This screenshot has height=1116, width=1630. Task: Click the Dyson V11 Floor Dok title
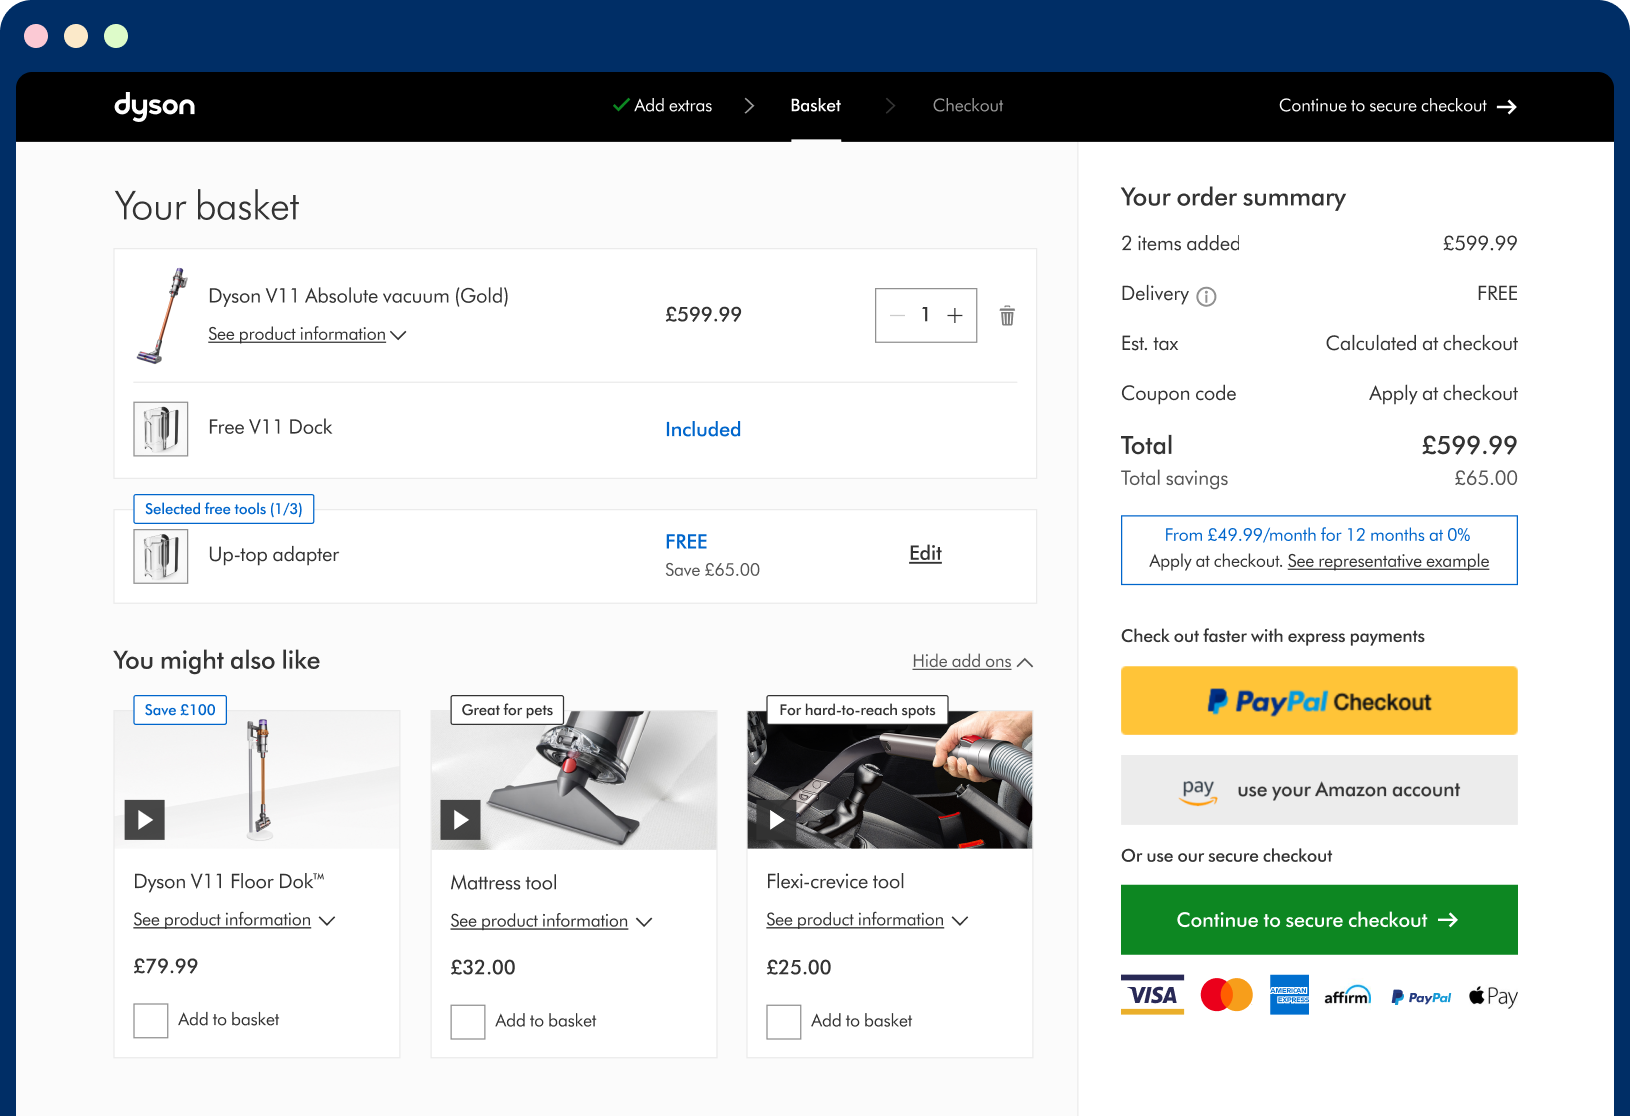(229, 882)
